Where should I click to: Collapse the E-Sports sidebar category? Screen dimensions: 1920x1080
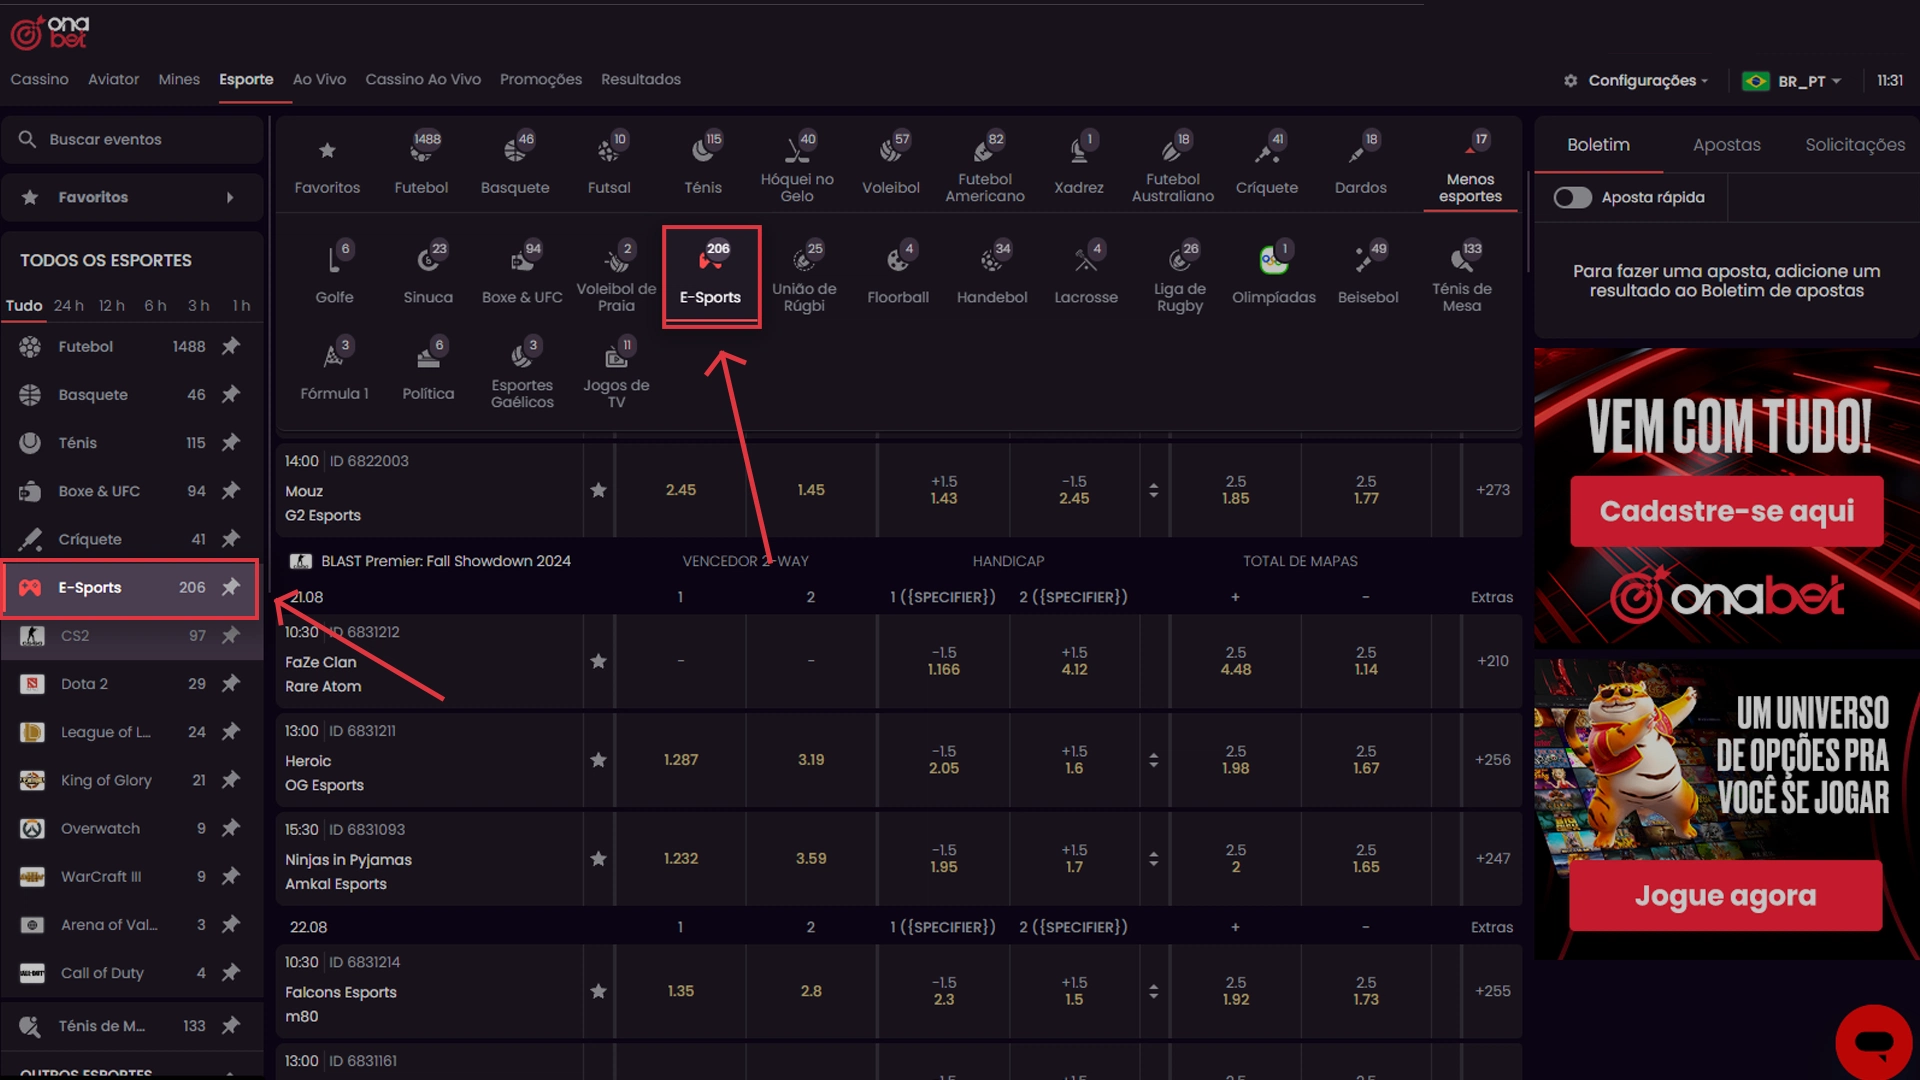coord(130,588)
